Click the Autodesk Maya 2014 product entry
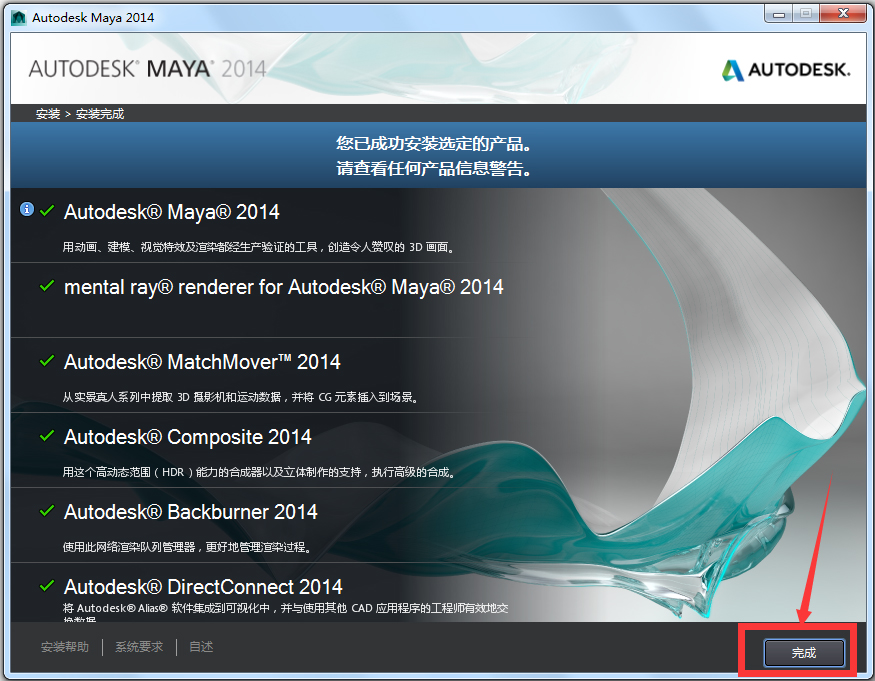The width and height of the screenshot is (875, 681). pos(172,211)
